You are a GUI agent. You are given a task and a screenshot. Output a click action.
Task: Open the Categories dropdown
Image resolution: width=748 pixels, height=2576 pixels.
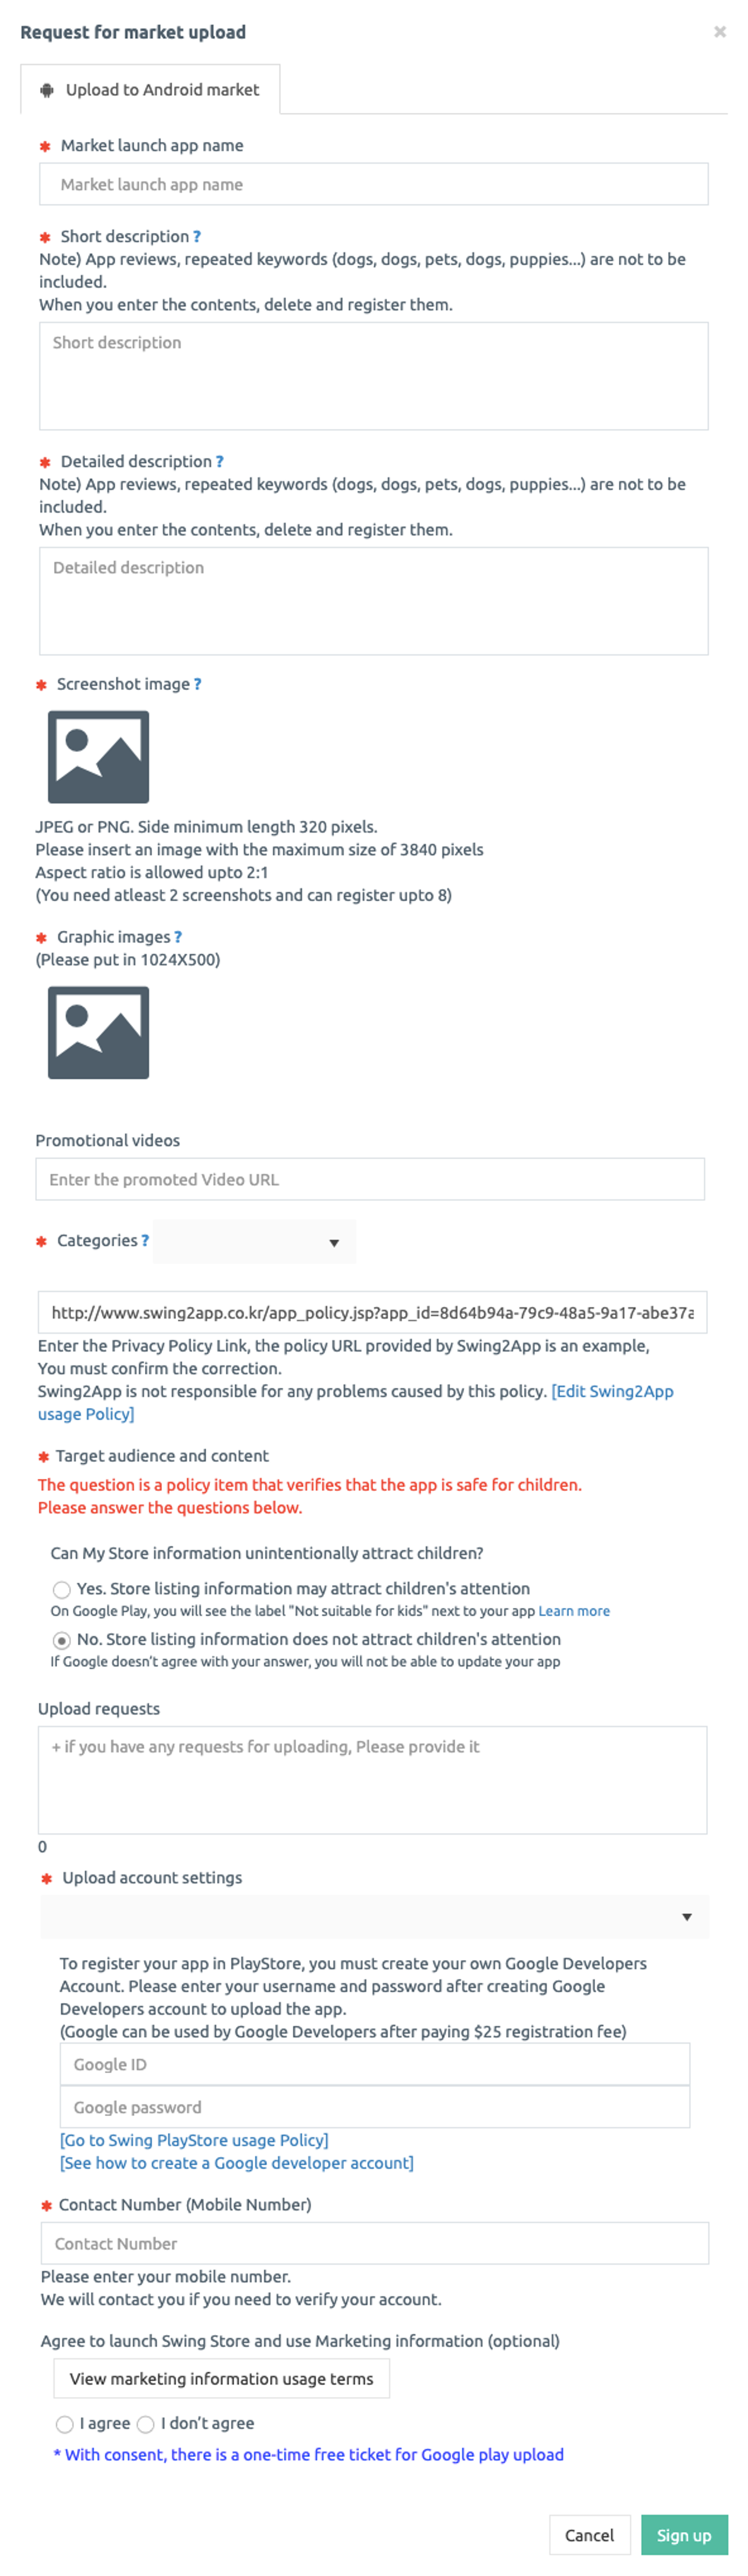255,1242
